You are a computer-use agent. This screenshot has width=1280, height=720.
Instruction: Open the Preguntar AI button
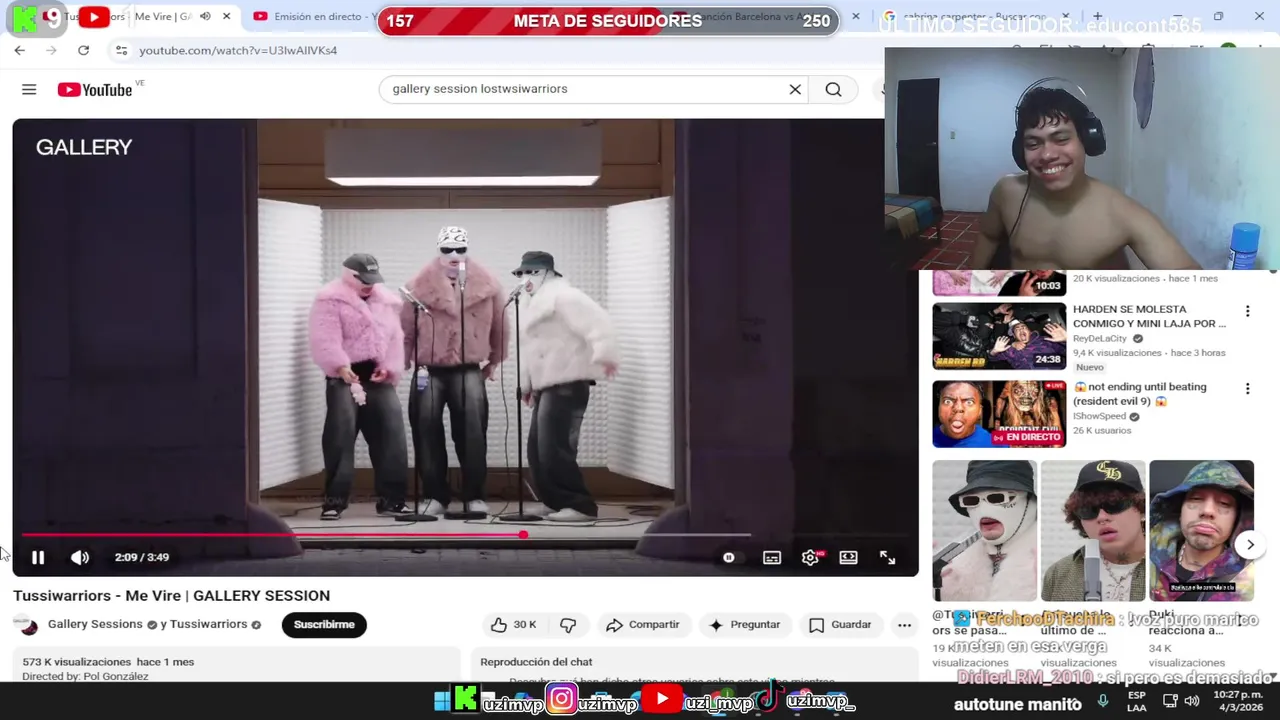click(x=744, y=625)
